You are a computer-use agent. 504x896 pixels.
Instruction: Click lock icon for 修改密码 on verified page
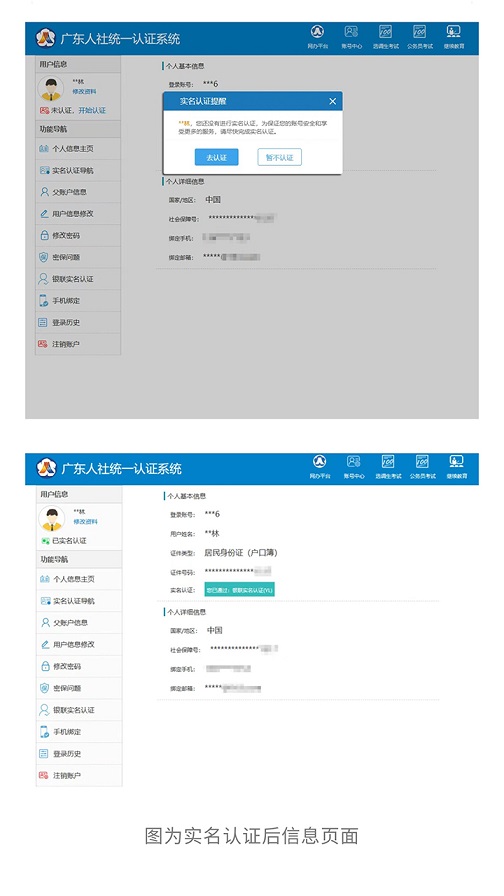click(x=45, y=666)
